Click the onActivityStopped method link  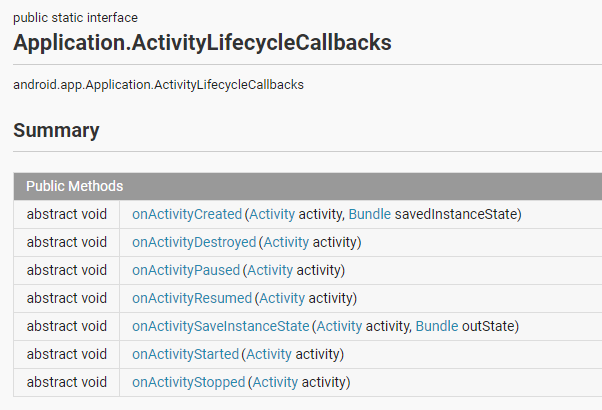pos(188,382)
